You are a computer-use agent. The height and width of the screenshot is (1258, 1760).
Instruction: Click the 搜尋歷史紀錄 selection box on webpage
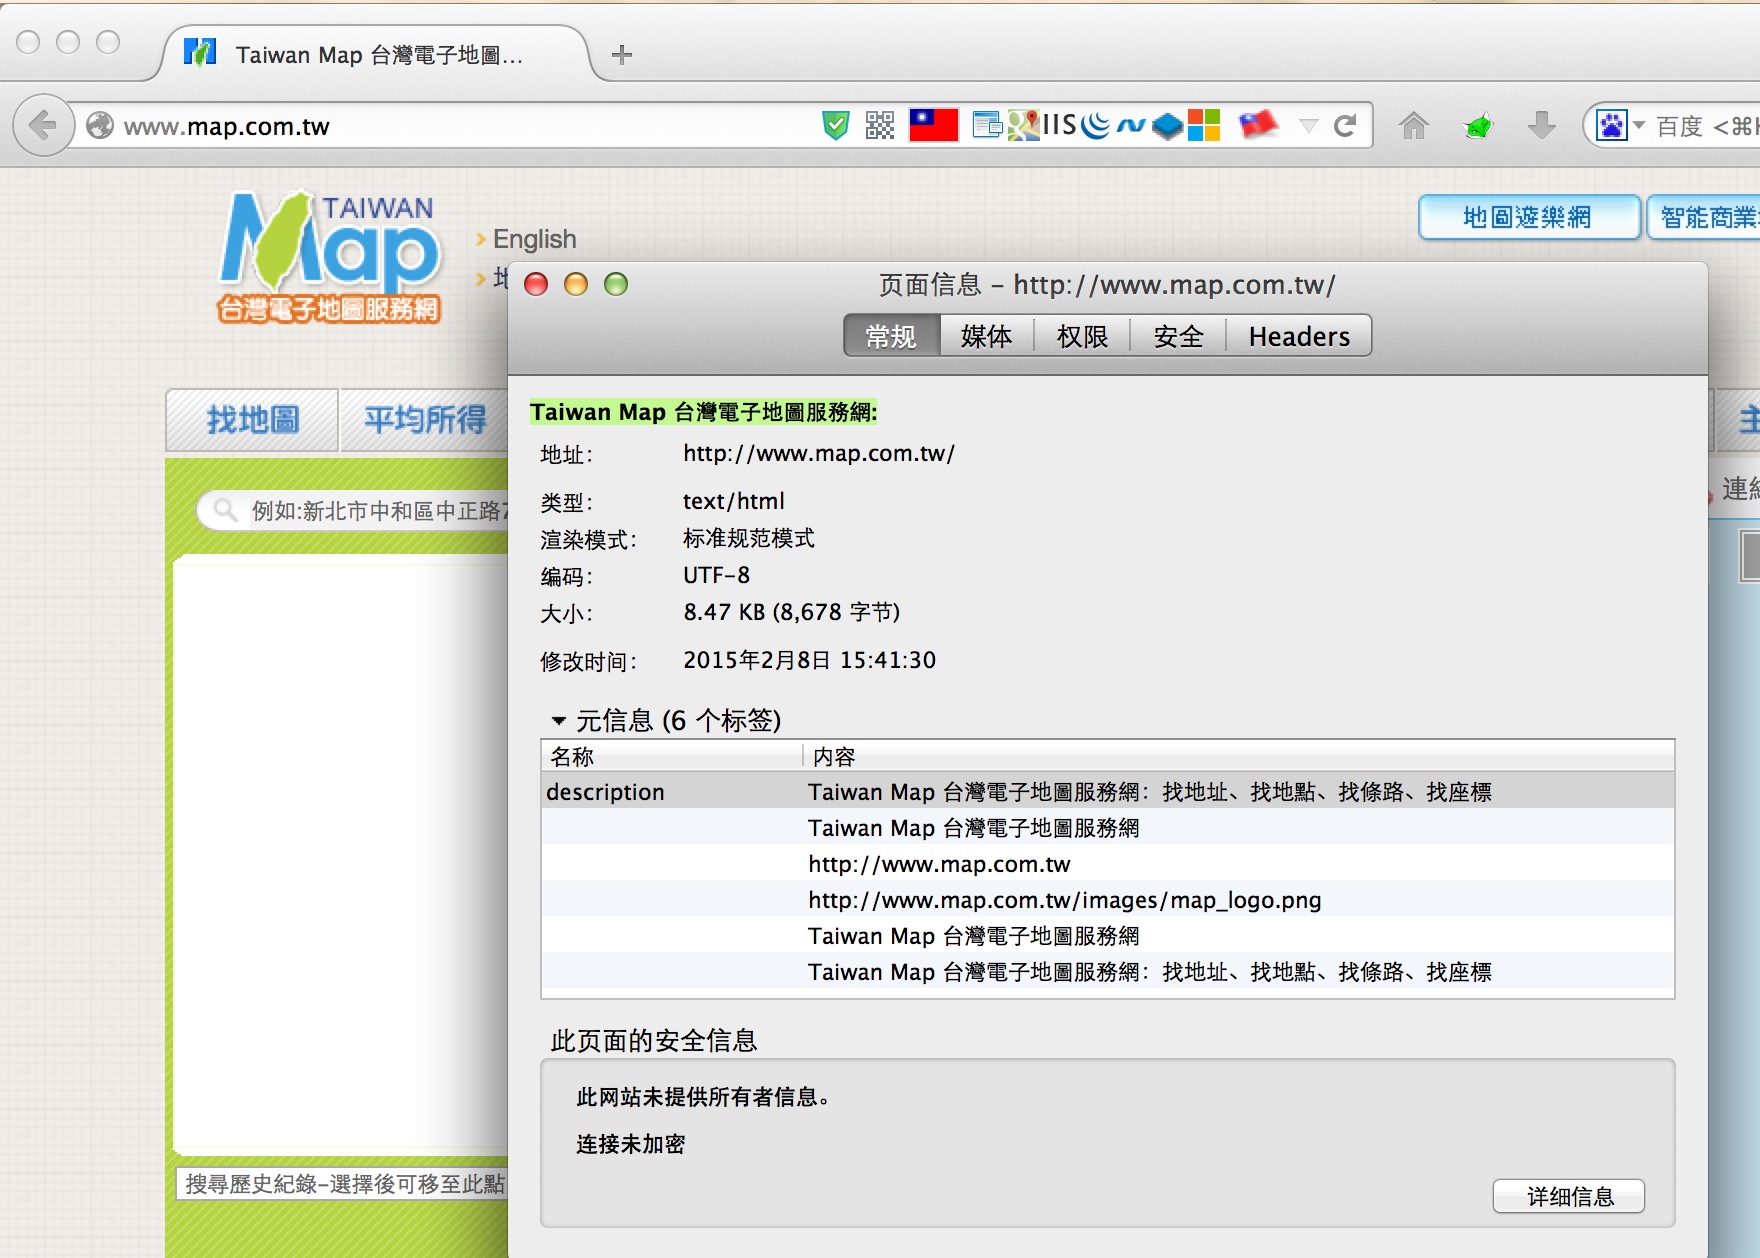341,1184
